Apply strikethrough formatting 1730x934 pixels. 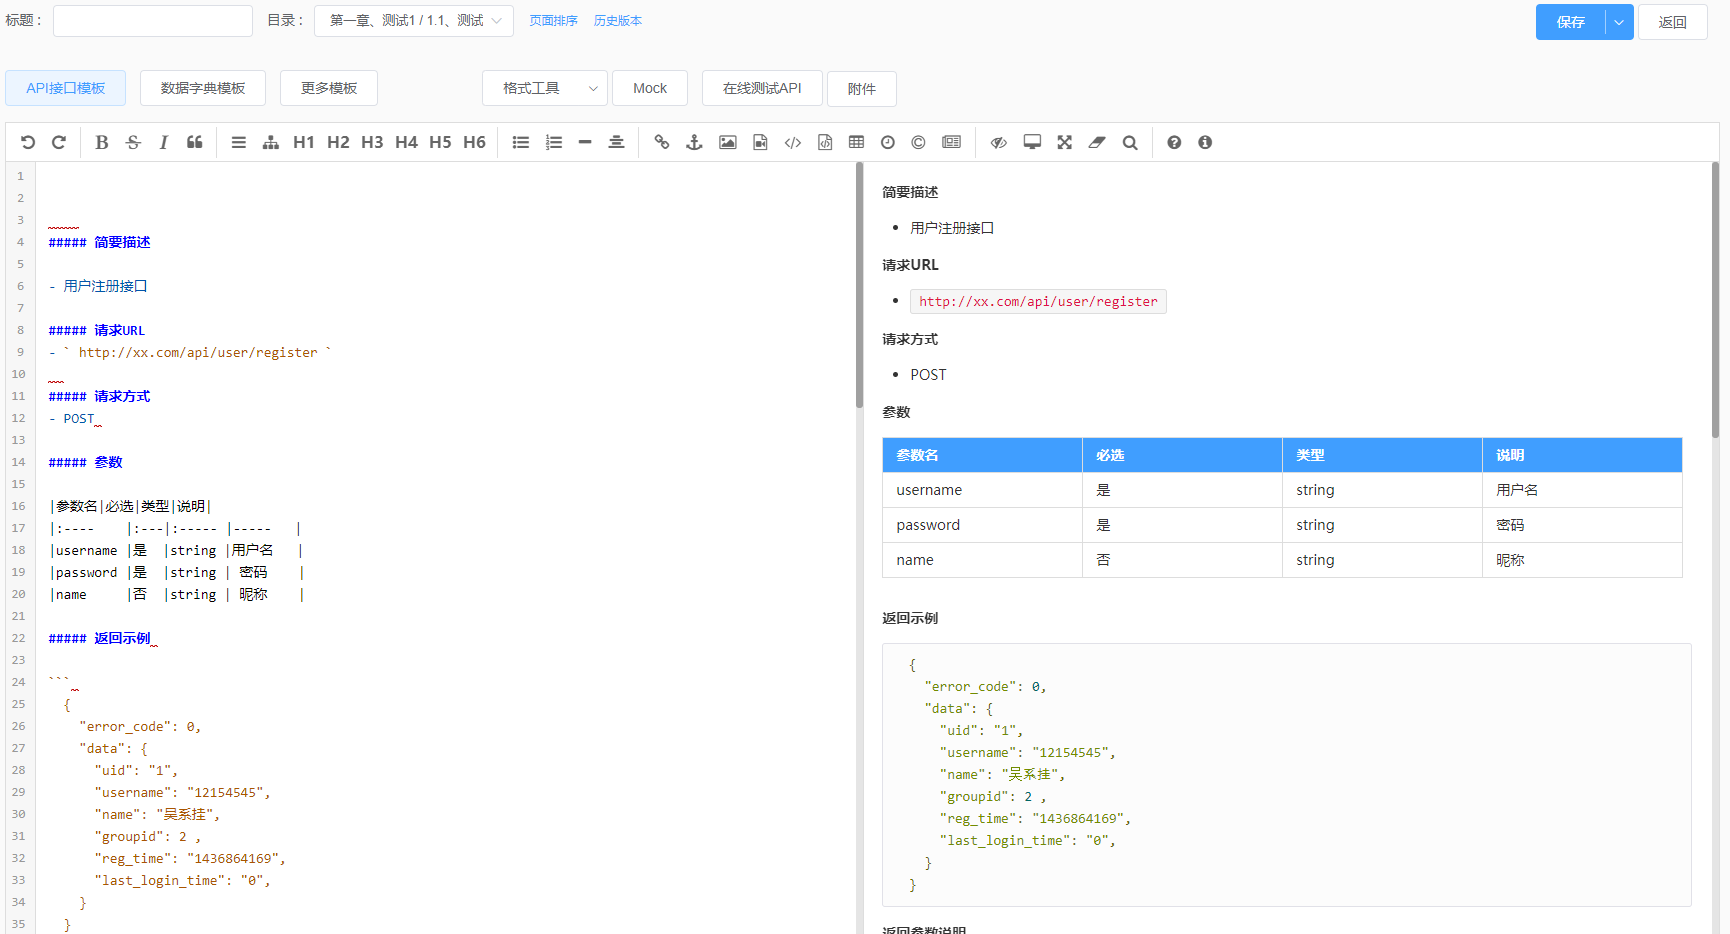point(133,142)
